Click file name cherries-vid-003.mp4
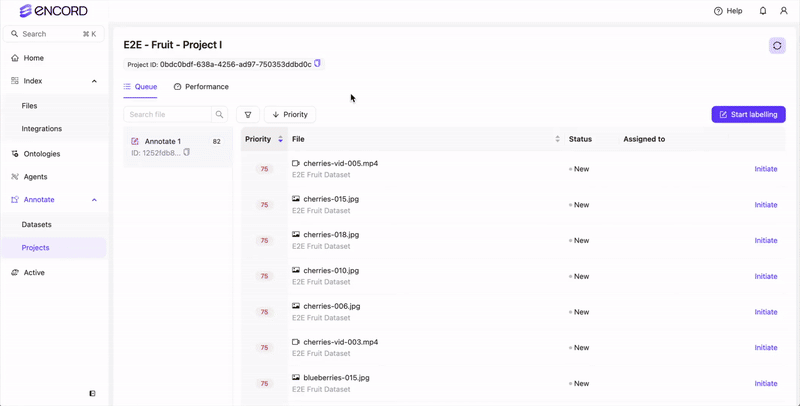Image resolution: width=800 pixels, height=406 pixels. click(341, 342)
